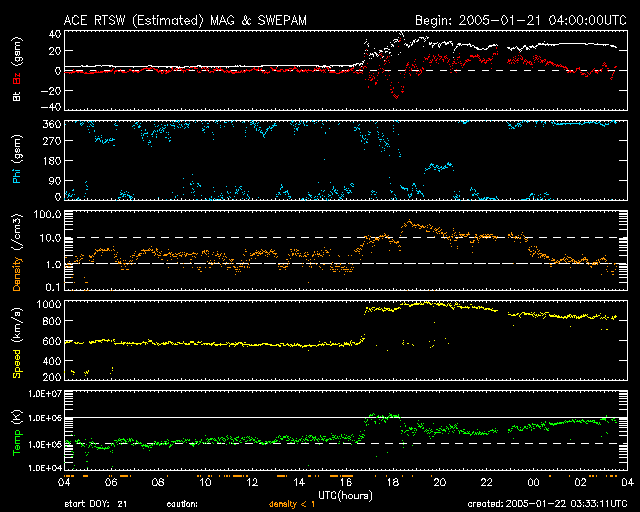Viewport: 640px width, 512px height.
Task: Select the 10 hour tick on time axis
Action: pyautogui.click(x=205, y=481)
